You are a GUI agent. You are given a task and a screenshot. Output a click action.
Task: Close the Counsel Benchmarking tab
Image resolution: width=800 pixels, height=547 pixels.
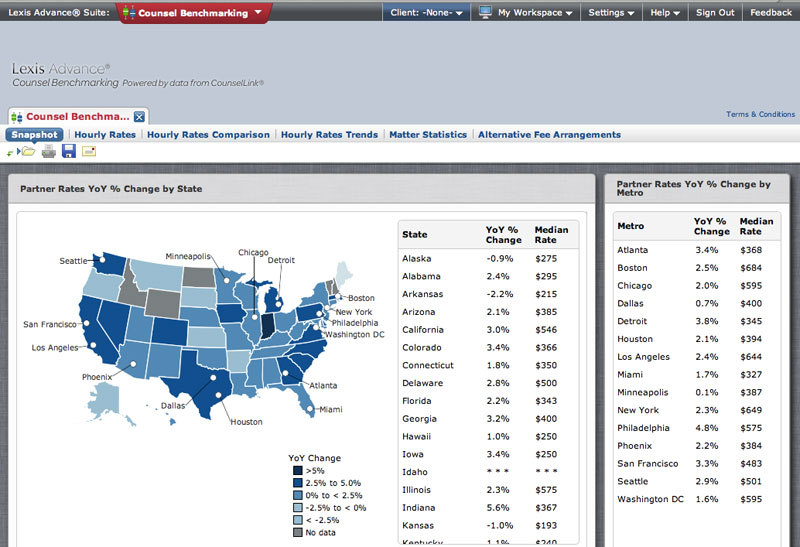click(139, 117)
